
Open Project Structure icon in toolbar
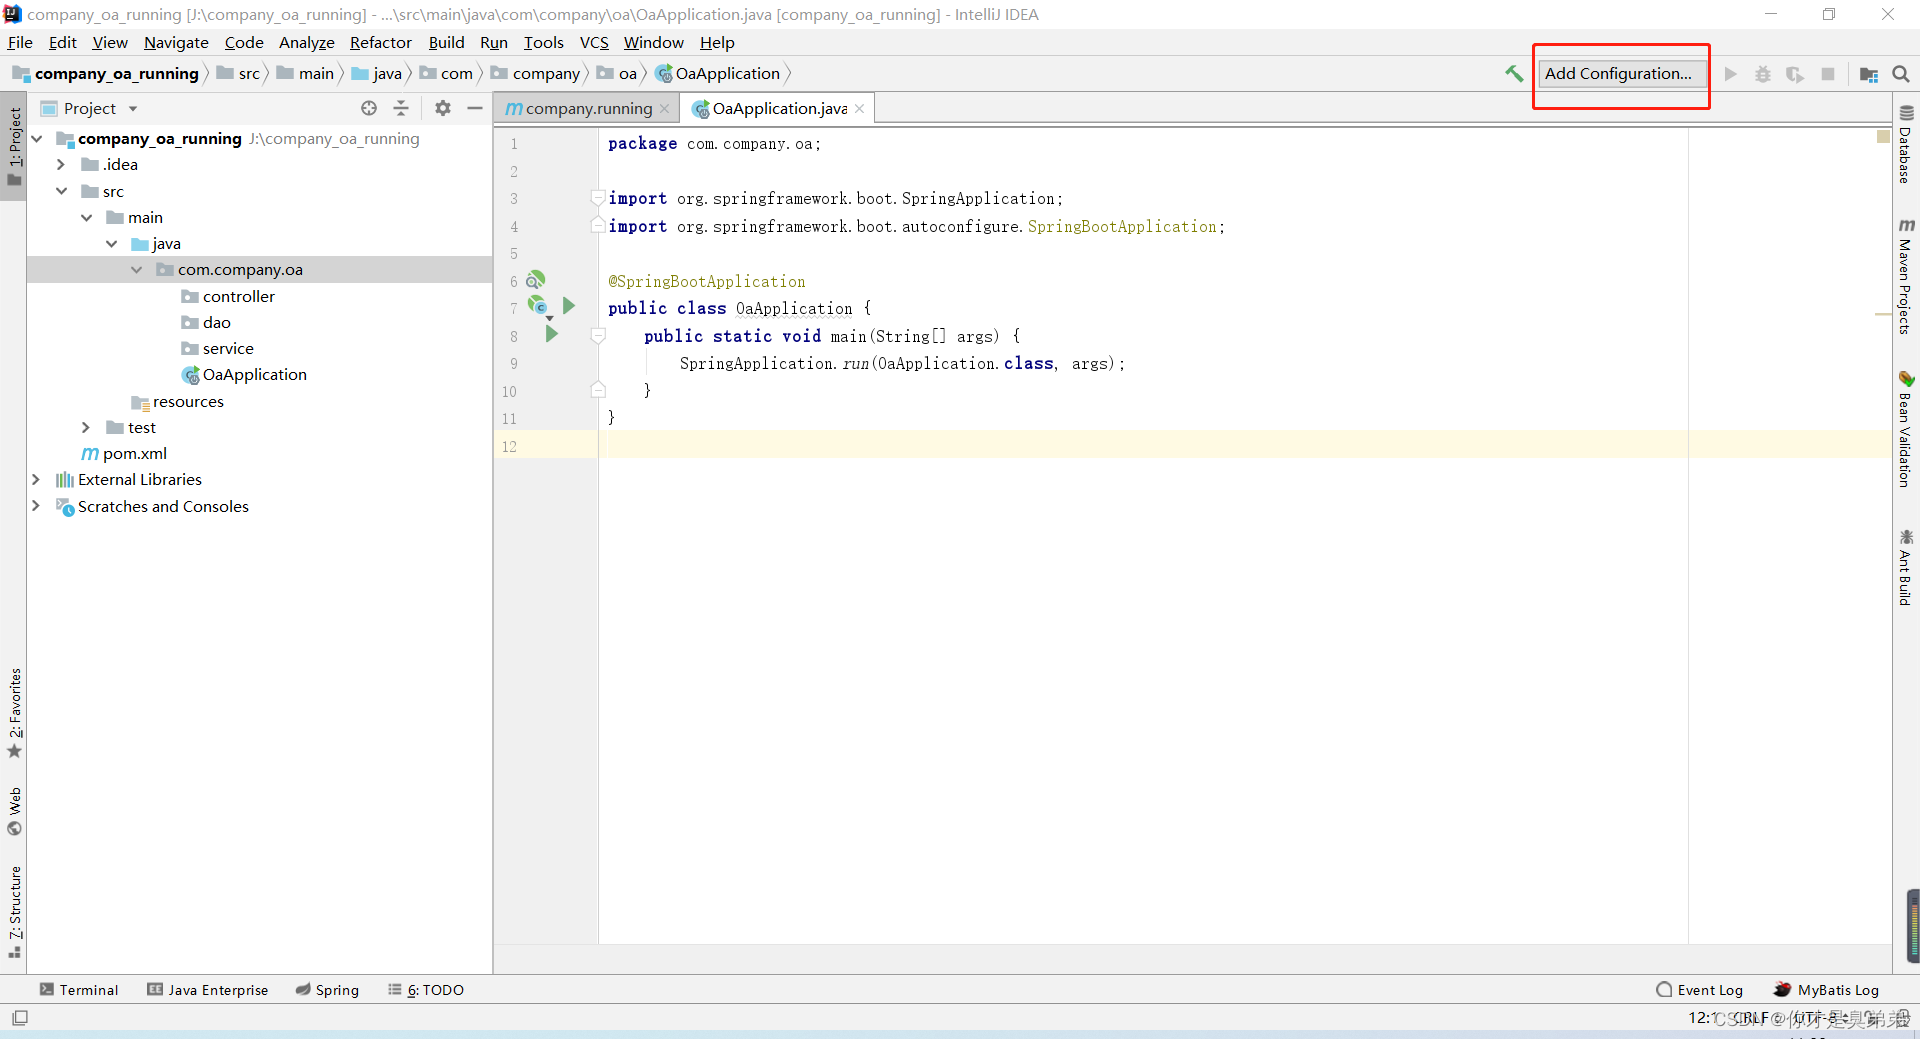pos(1868,74)
